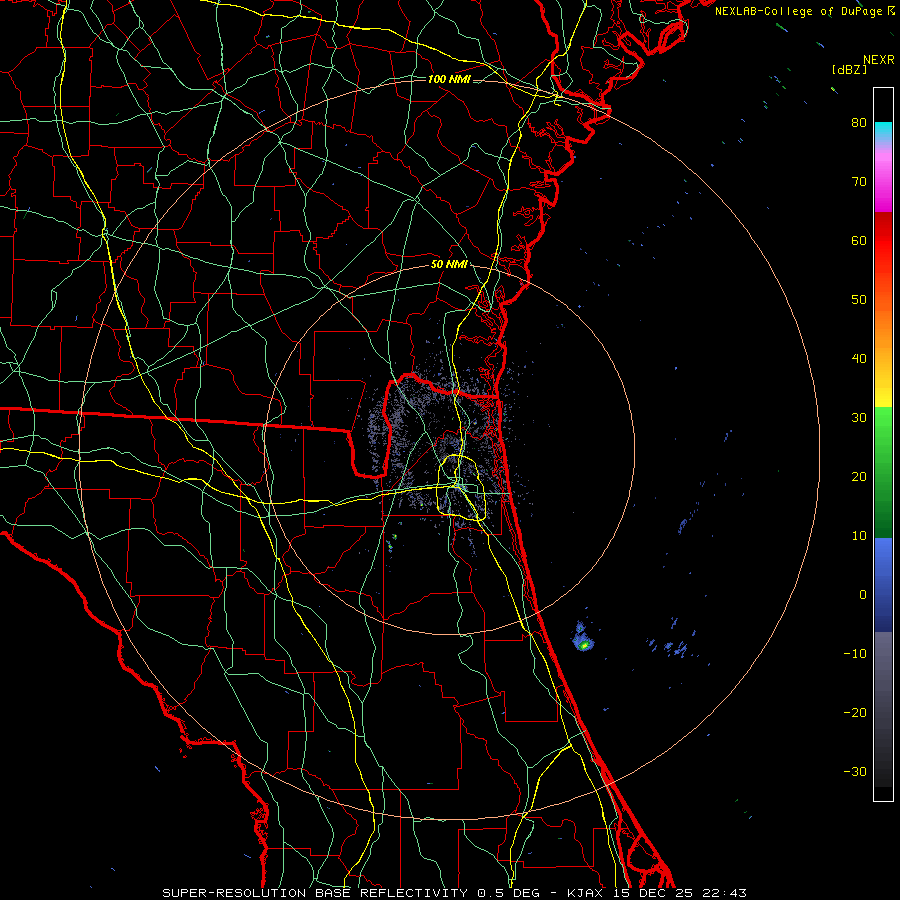Image resolution: width=900 pixels, height=900 pixels.
Task: Click the orange segment of the color bar
Action: point(883,330)
